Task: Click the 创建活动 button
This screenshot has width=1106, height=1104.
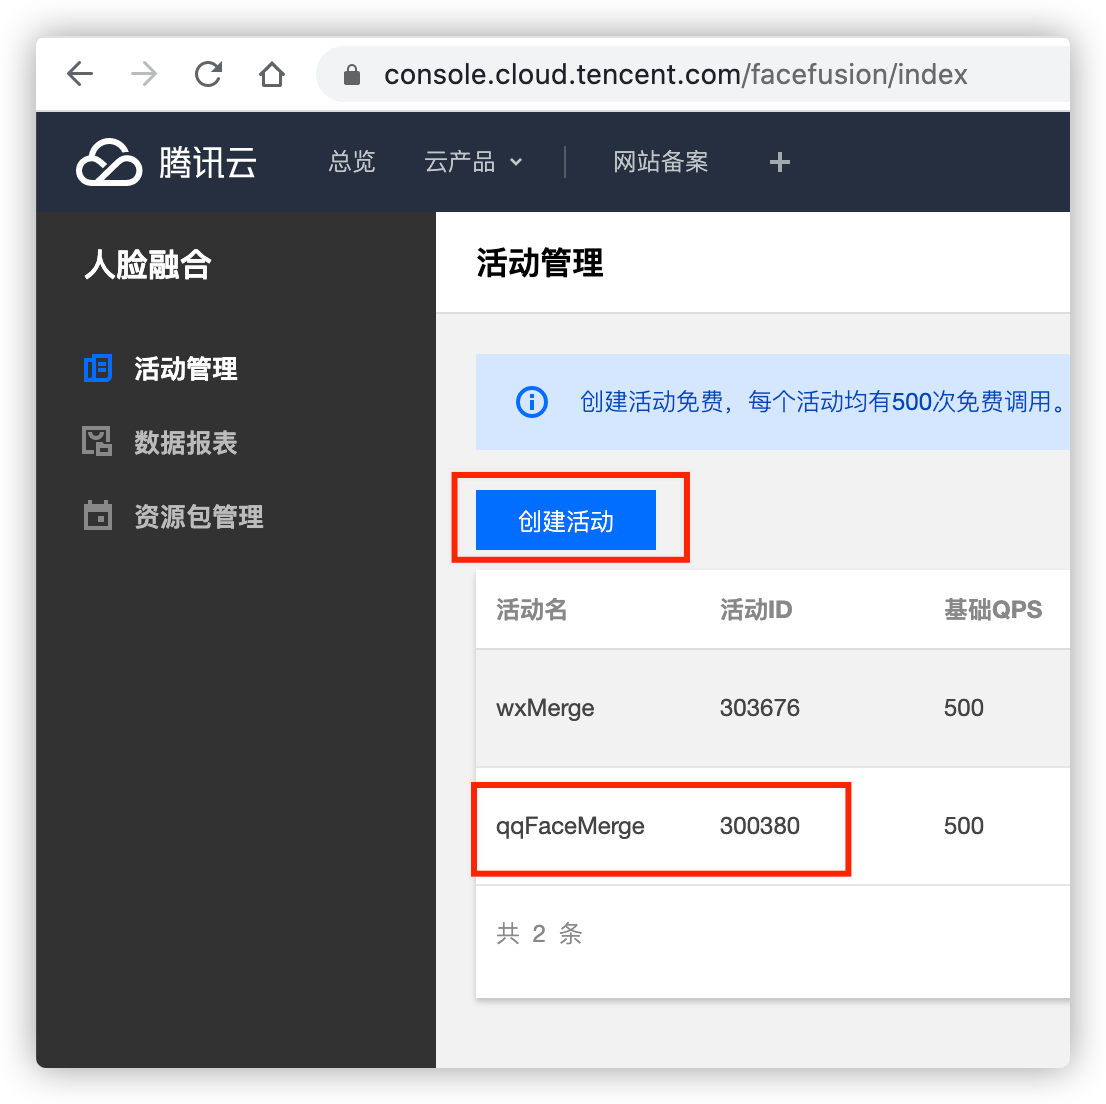Action: [566, 520]
